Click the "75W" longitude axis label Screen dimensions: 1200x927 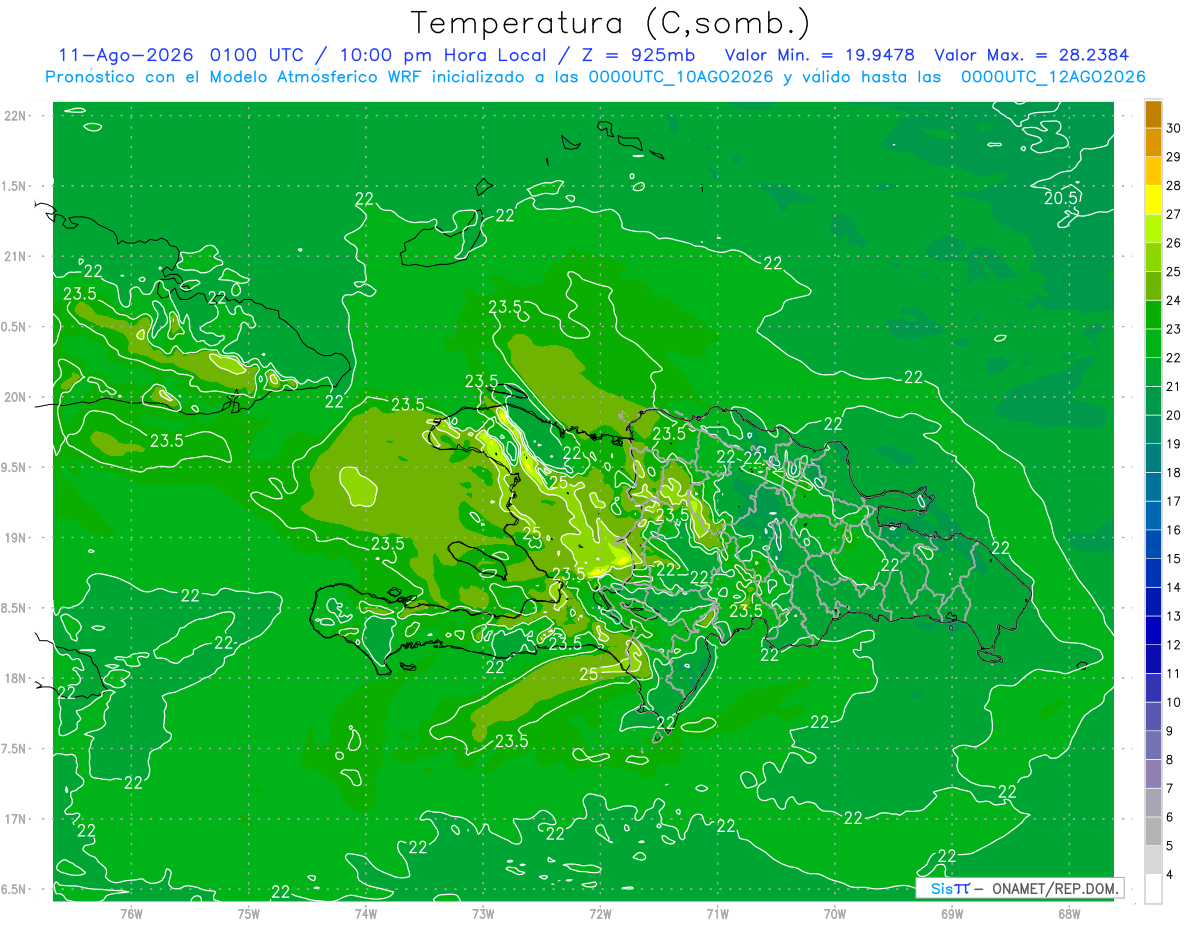tap(249, 913)
